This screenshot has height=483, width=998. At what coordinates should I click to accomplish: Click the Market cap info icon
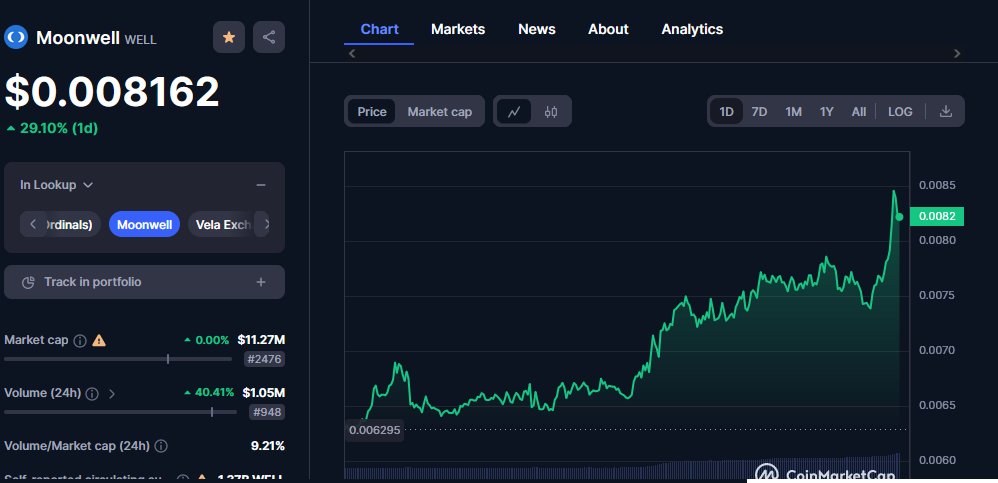click(80, 340)
